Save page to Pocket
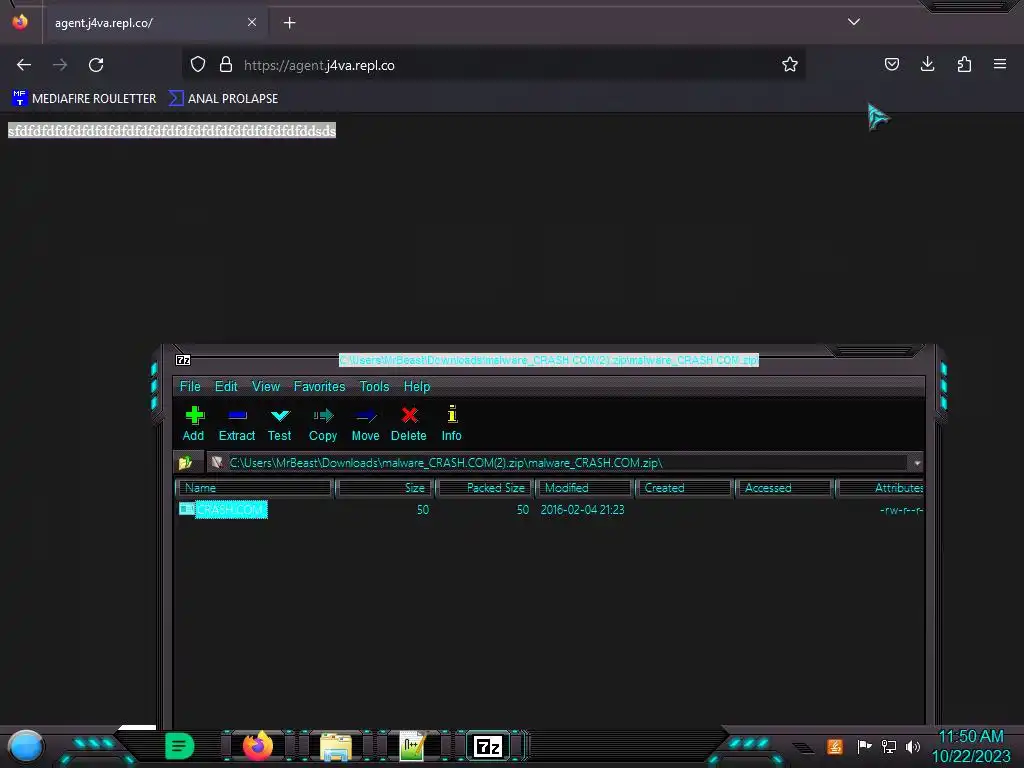 (891, 64)
